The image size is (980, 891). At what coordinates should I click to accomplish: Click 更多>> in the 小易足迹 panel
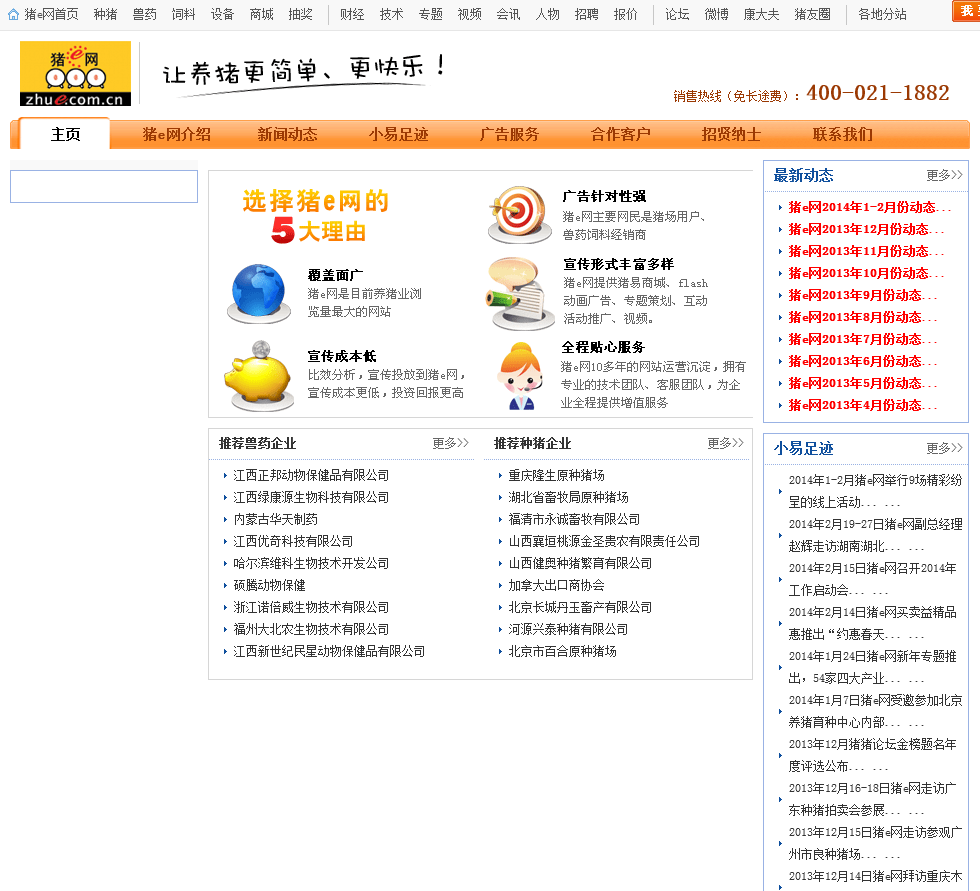coord(944,449)
